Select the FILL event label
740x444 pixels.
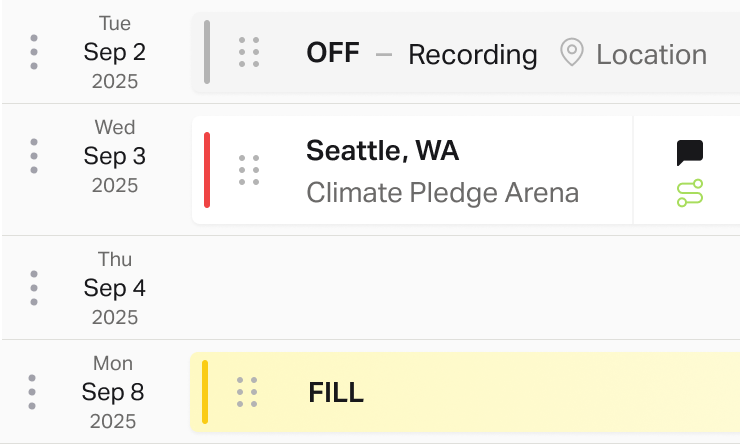click(336, 392)
